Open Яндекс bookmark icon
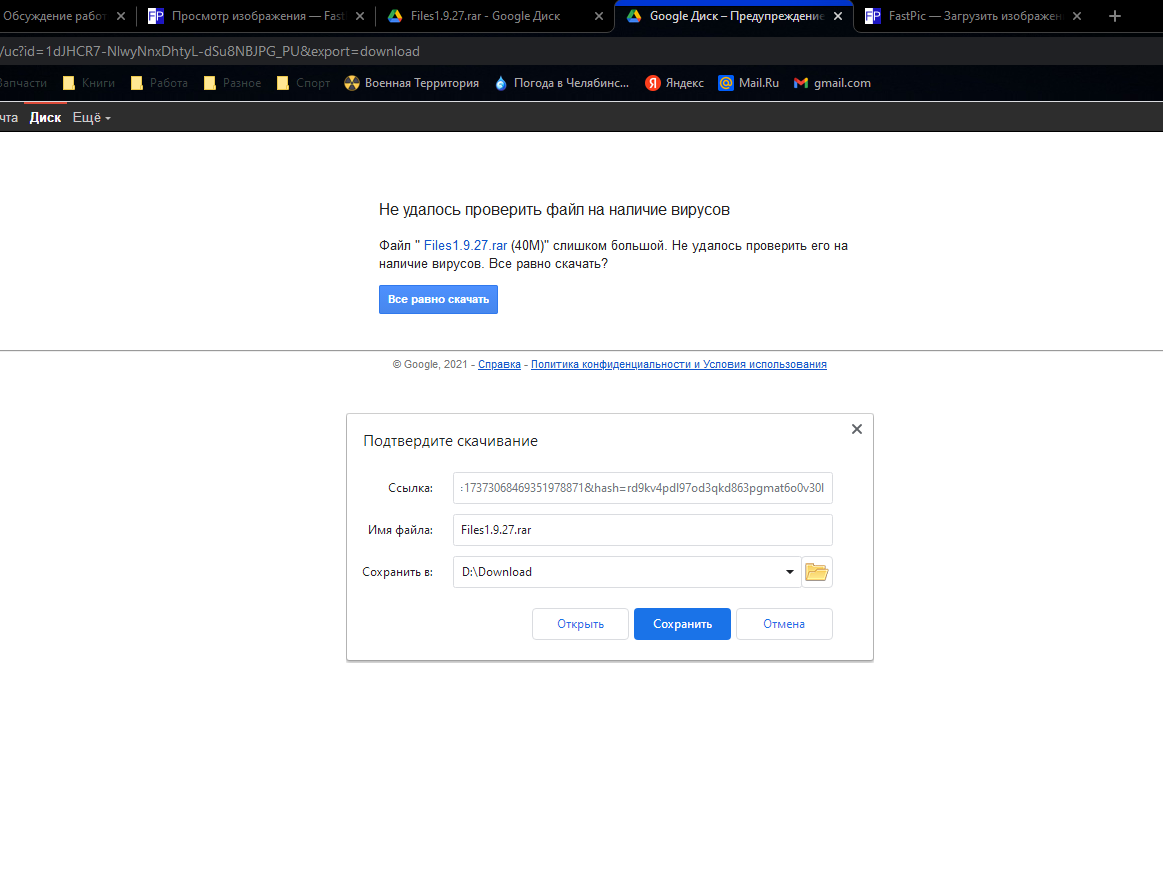The image size is (1163, 894). 653,83
